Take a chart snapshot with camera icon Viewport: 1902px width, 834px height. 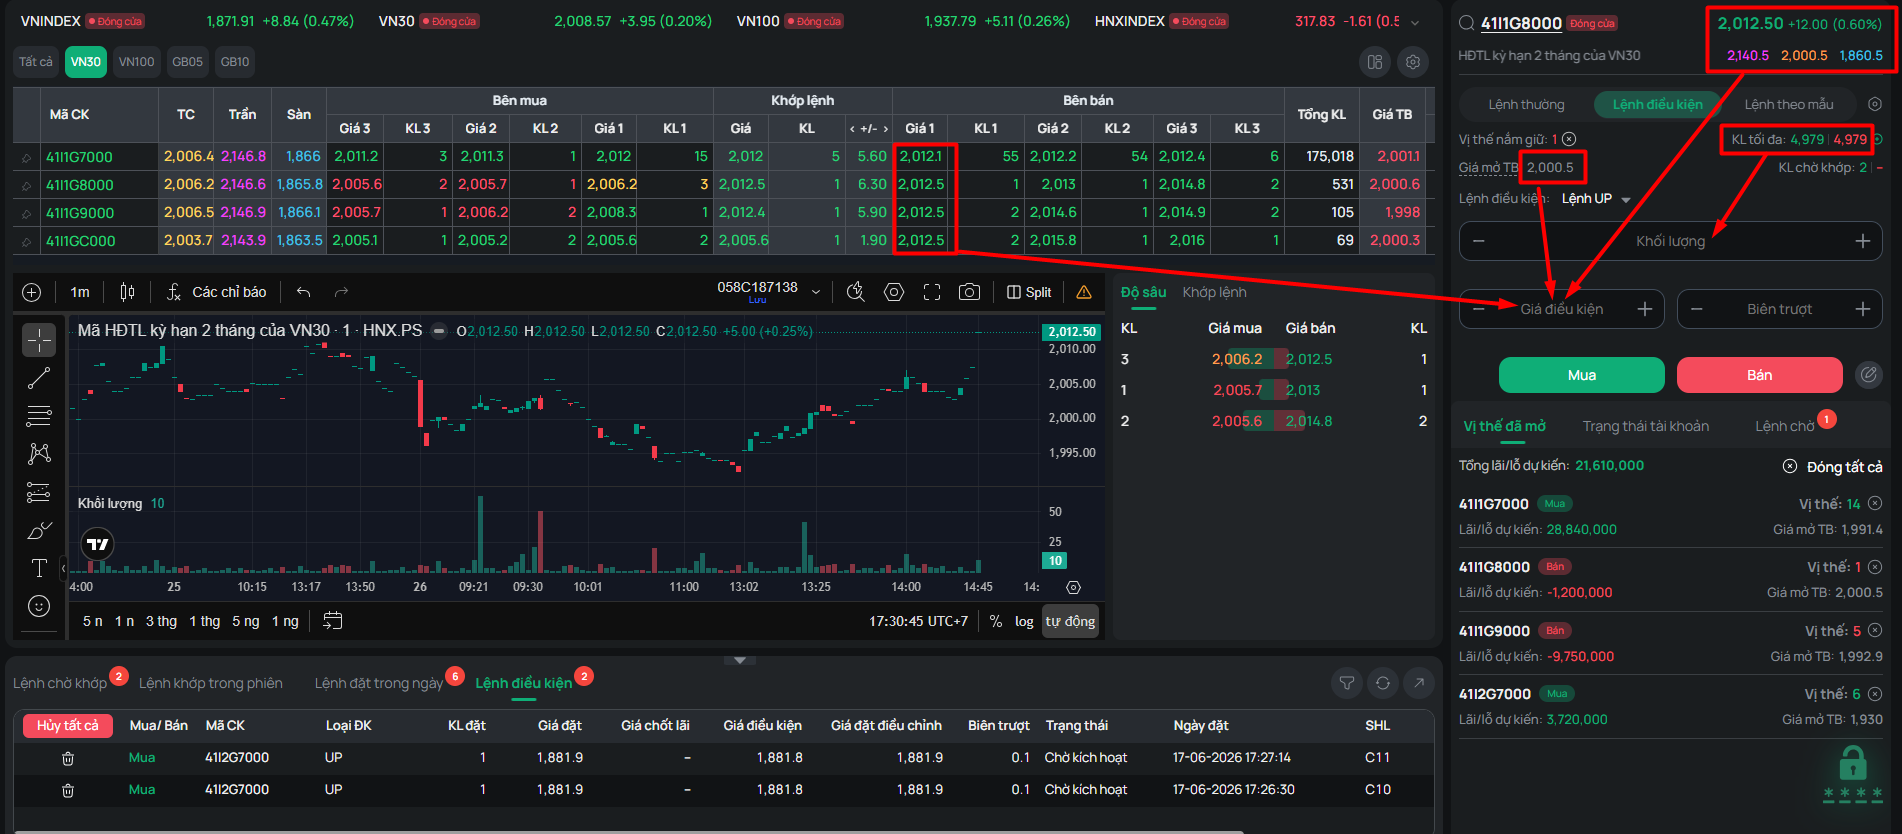[x=969, y=292]
